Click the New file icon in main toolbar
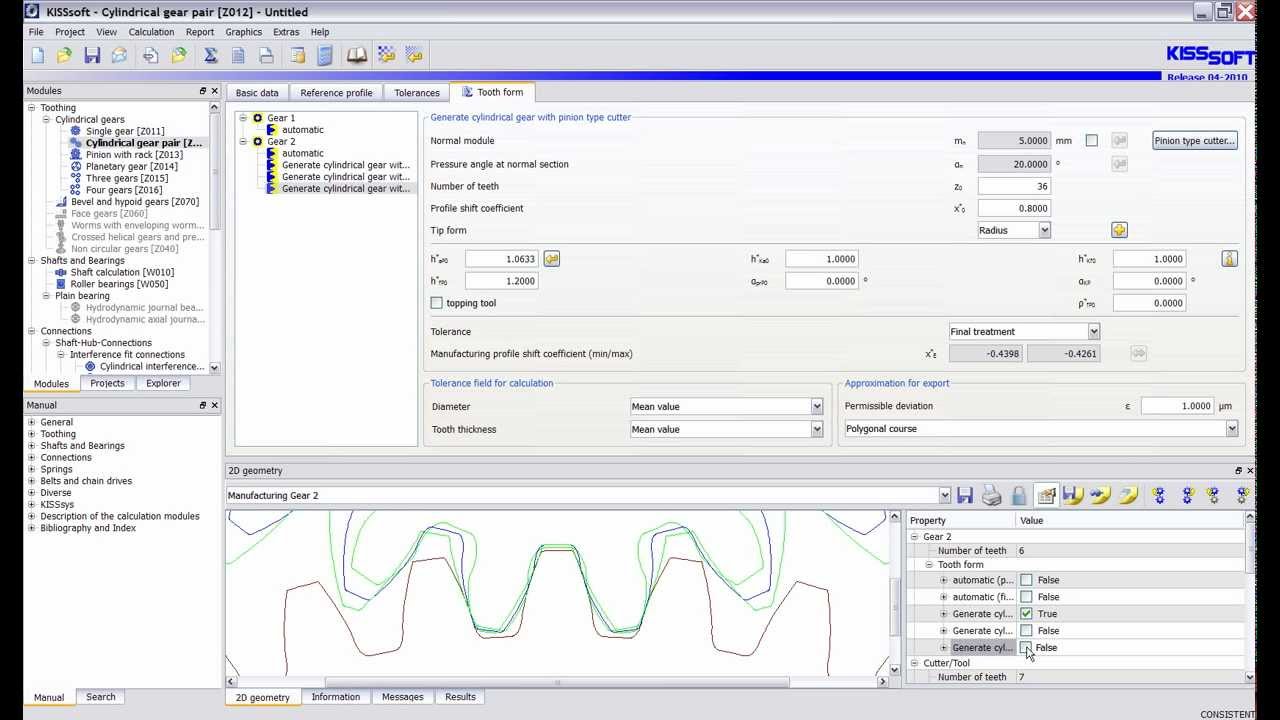This screenshot has width=1280, height=720. 37,55
